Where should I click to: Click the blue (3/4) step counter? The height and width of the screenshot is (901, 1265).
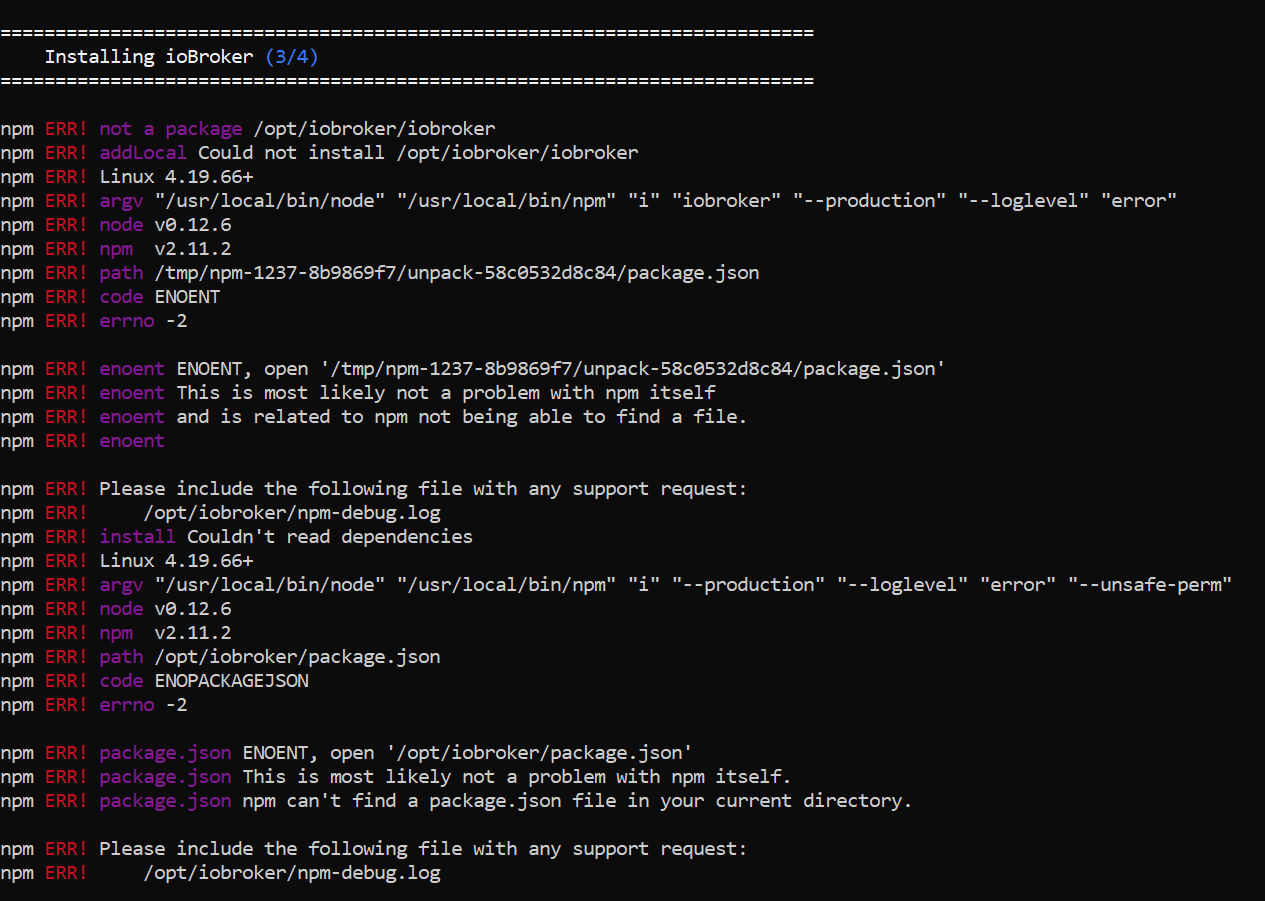pos(292,57)
